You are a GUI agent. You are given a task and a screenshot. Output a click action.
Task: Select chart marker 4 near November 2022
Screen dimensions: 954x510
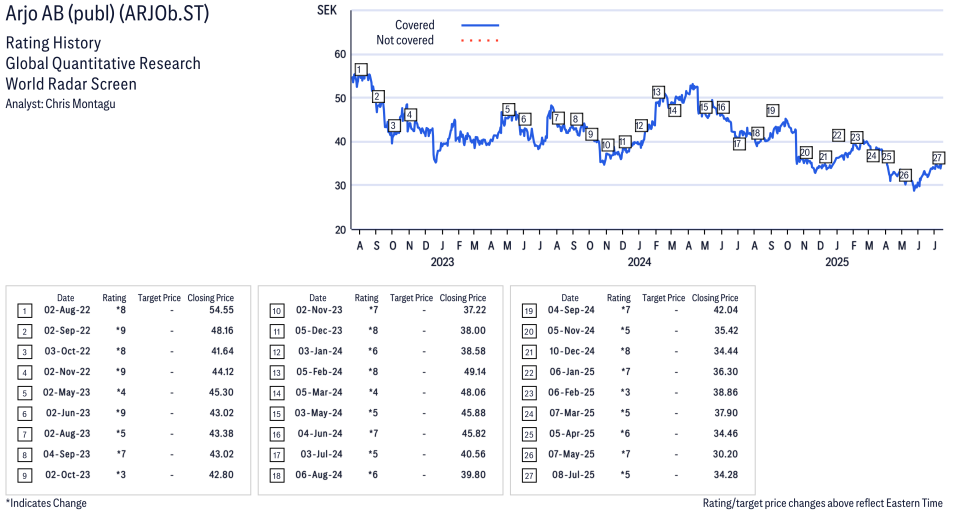coord(409,115)
